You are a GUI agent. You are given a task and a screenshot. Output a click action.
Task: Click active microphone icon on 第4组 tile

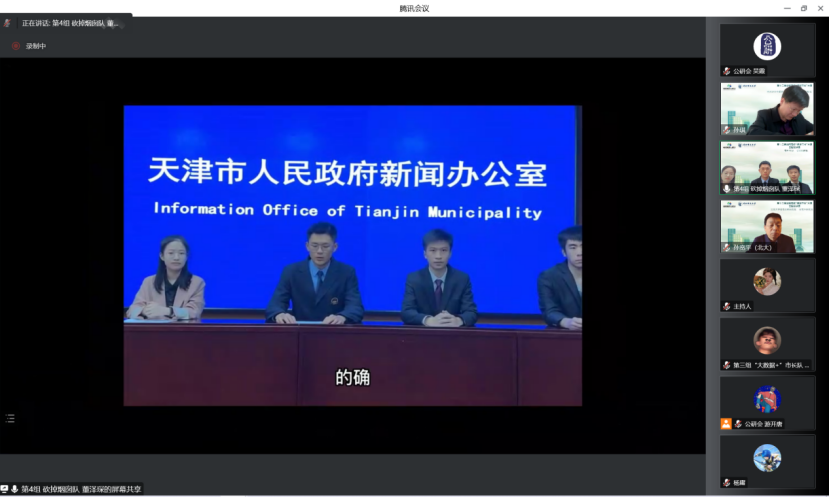(x=727, y=188)
